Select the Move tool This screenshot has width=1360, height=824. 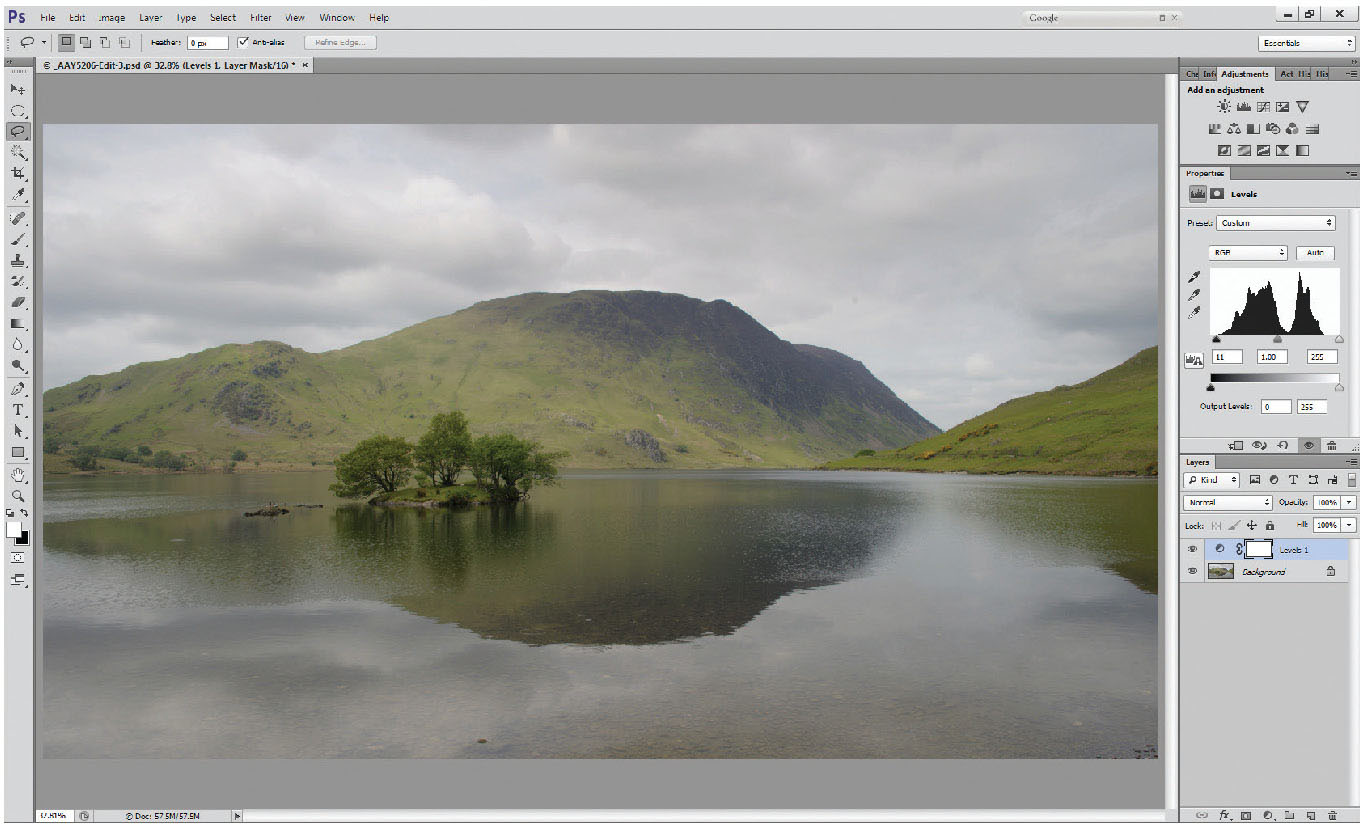[x=18, y=90]
